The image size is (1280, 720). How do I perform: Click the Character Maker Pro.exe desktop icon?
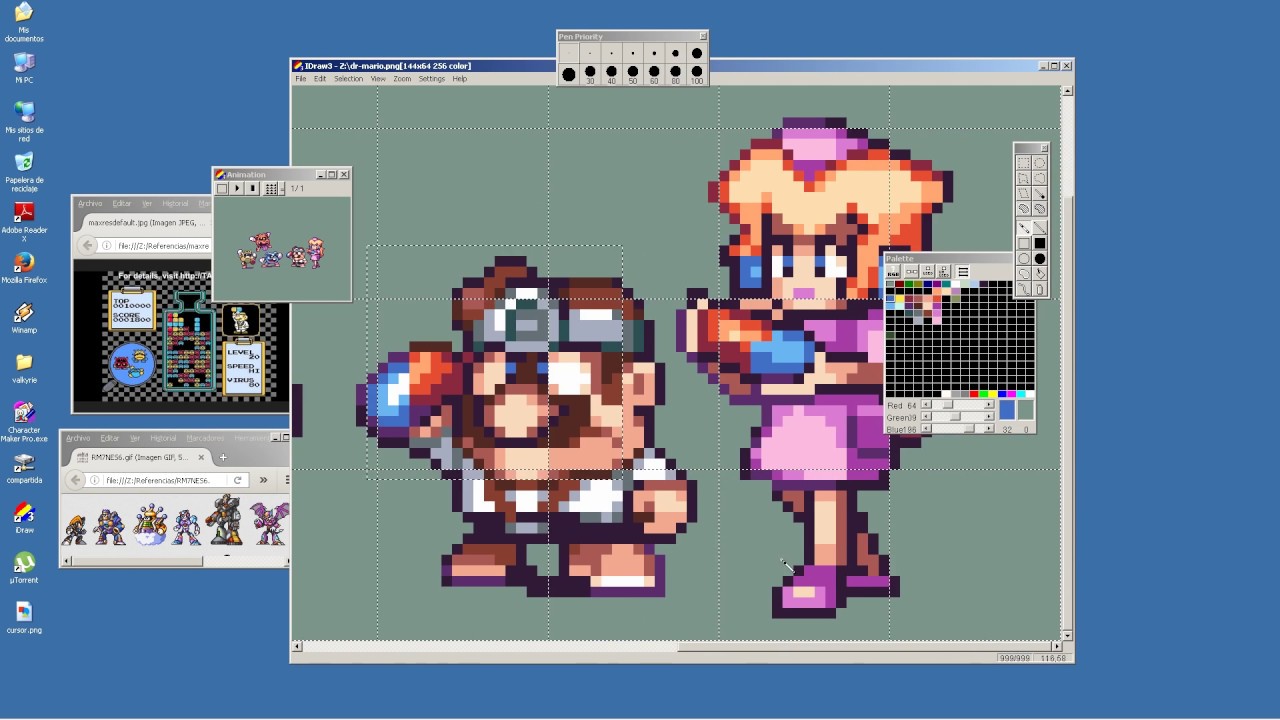[24, 421]
